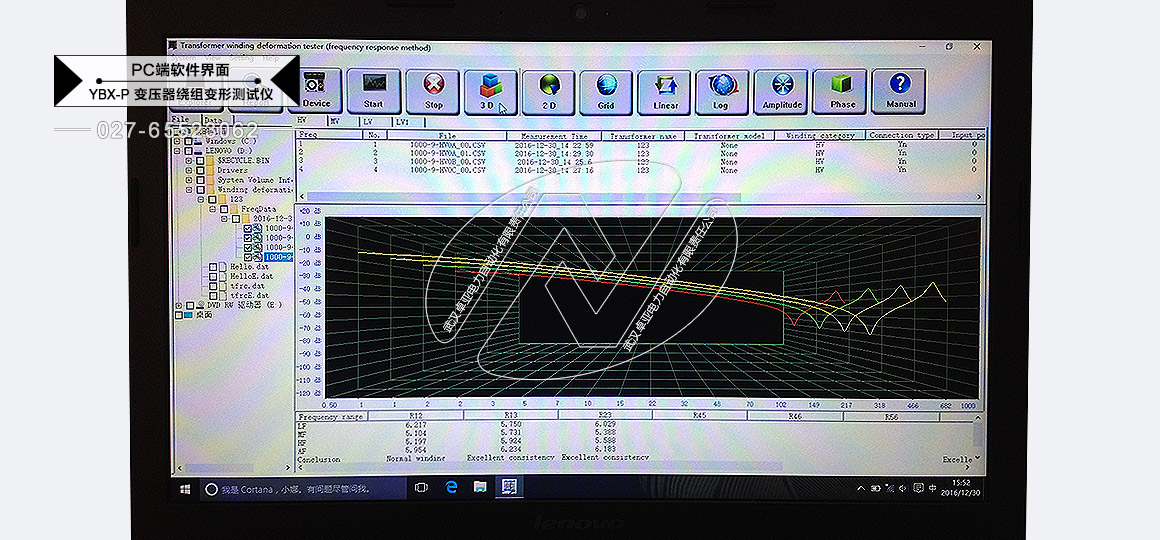Select the Linear scale icon

pyautogui.click(x=664, y=91)
